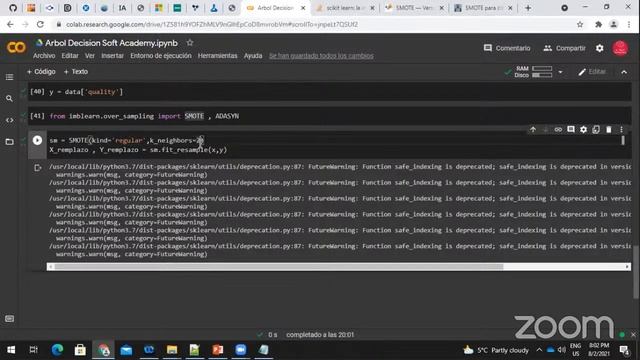
Task: Open the code snippets sidebar icon
Action: tap(9, 120)
